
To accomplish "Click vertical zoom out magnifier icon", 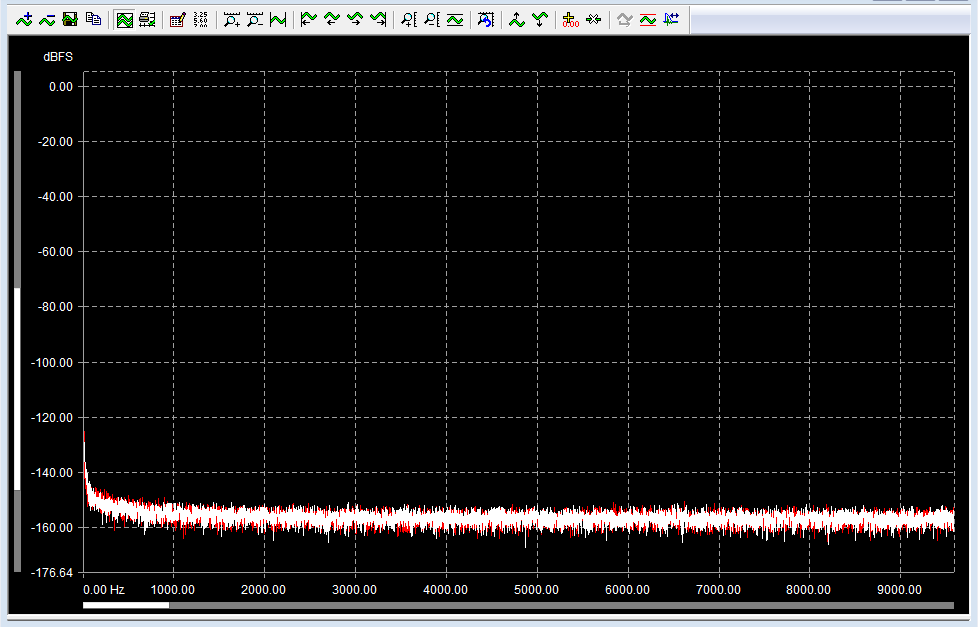I will pyautogui.click(x=432, y=20).
